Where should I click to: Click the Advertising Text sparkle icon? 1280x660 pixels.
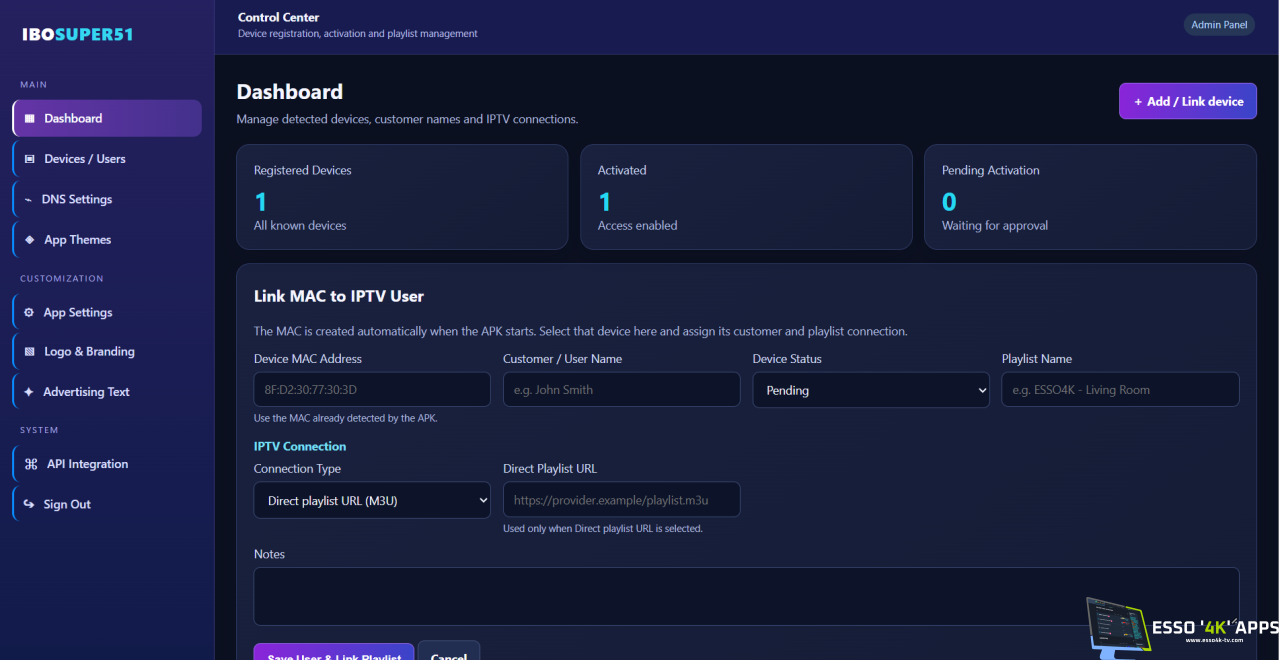coord(29,392)
